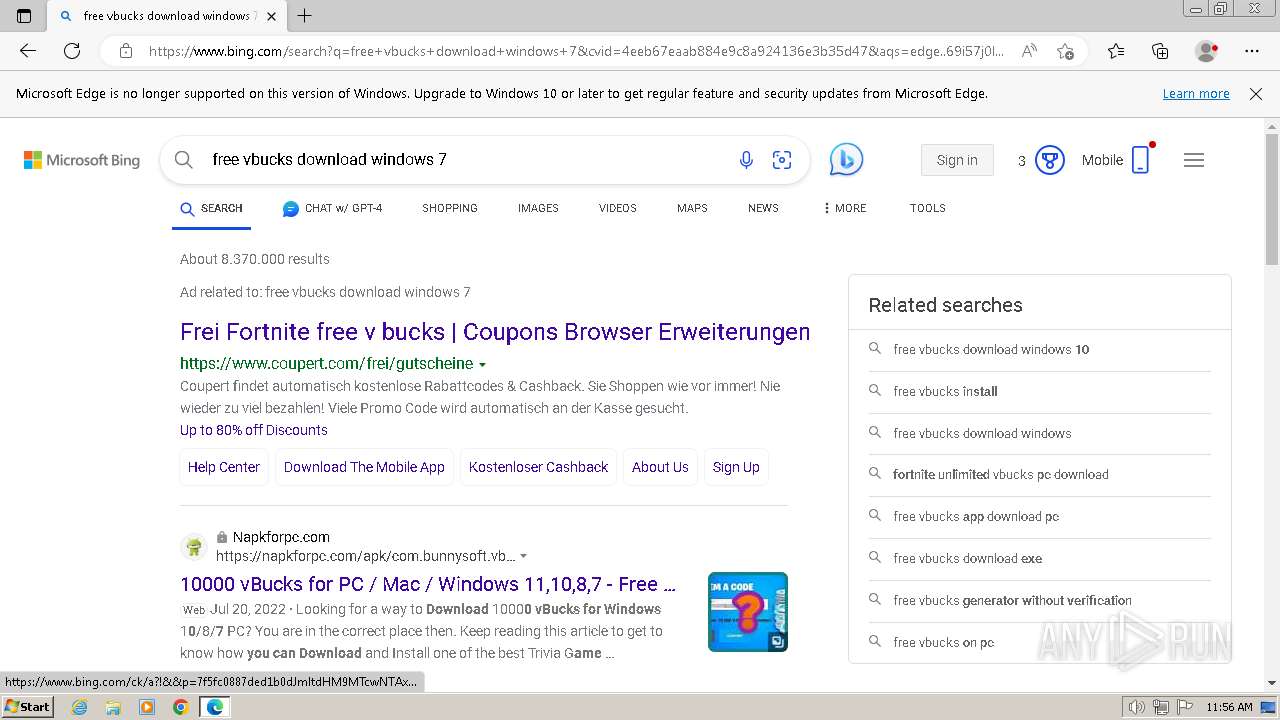Open the taskbar clock showing 11:56 AM

point(1229,707)
